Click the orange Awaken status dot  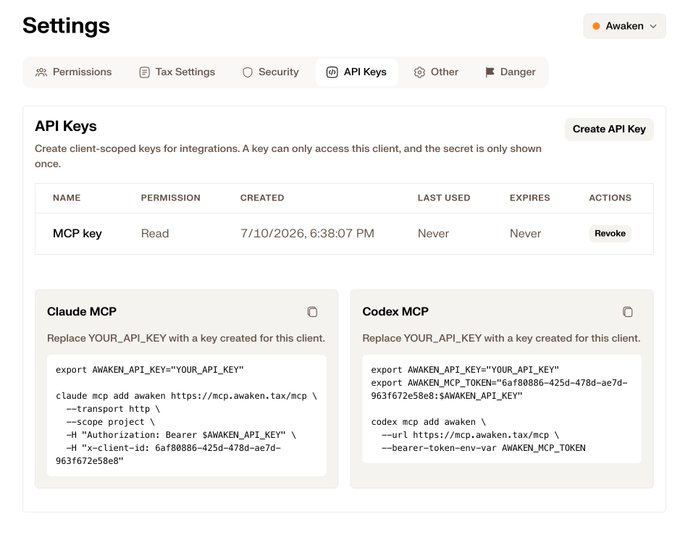[x=596, y=26]
